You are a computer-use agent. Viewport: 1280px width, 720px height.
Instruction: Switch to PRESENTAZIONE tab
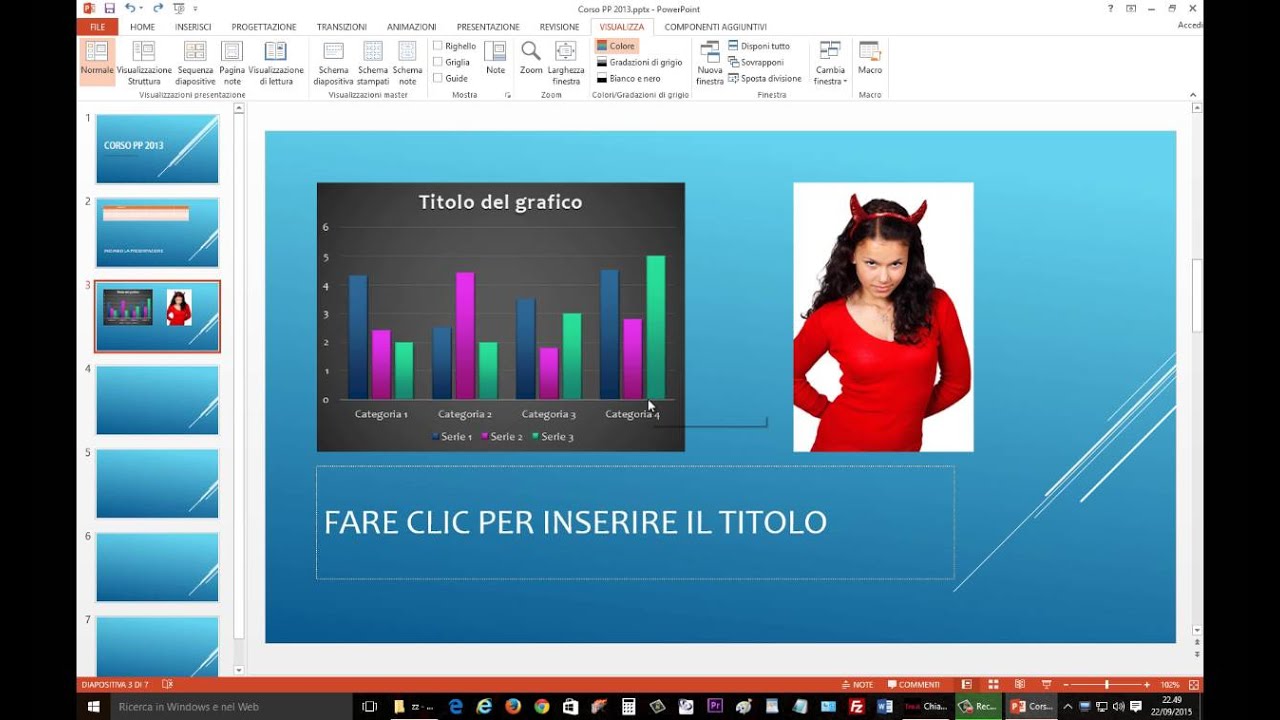click(x=488, y=27)
